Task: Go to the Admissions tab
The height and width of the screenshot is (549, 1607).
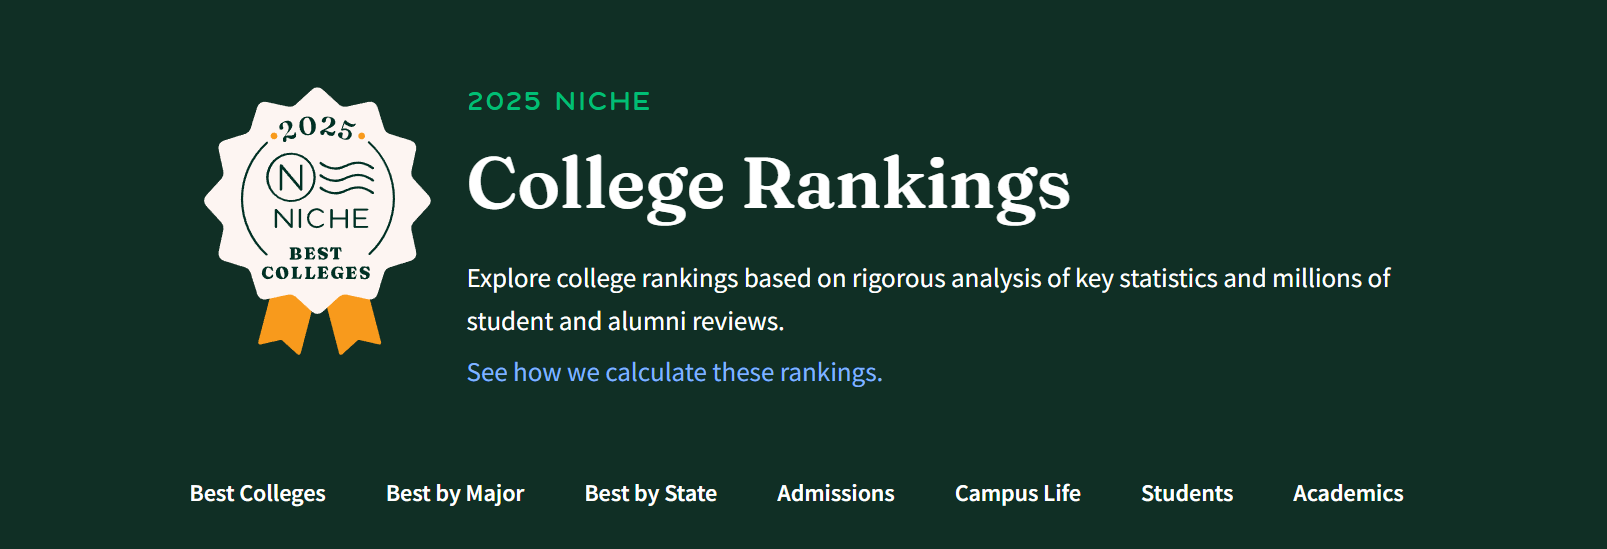Action: tap(836, 494)
